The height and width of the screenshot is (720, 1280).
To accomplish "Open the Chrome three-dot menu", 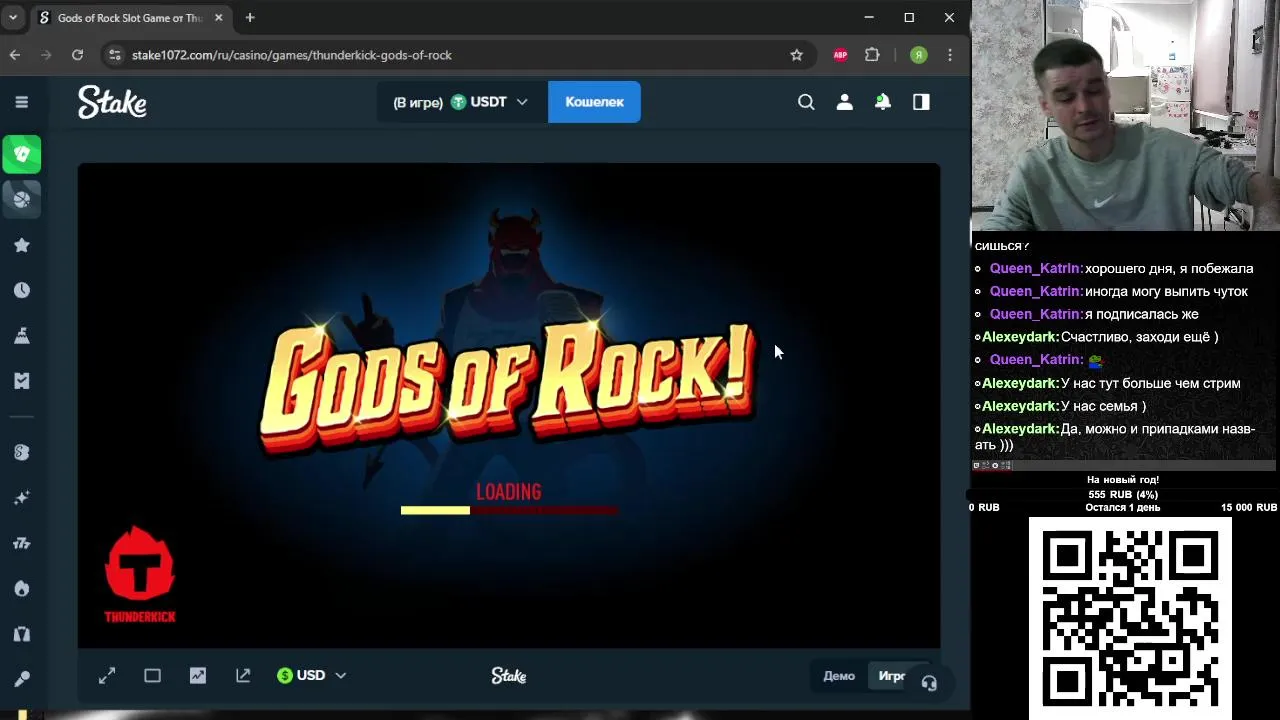I will tap(950, 55).
